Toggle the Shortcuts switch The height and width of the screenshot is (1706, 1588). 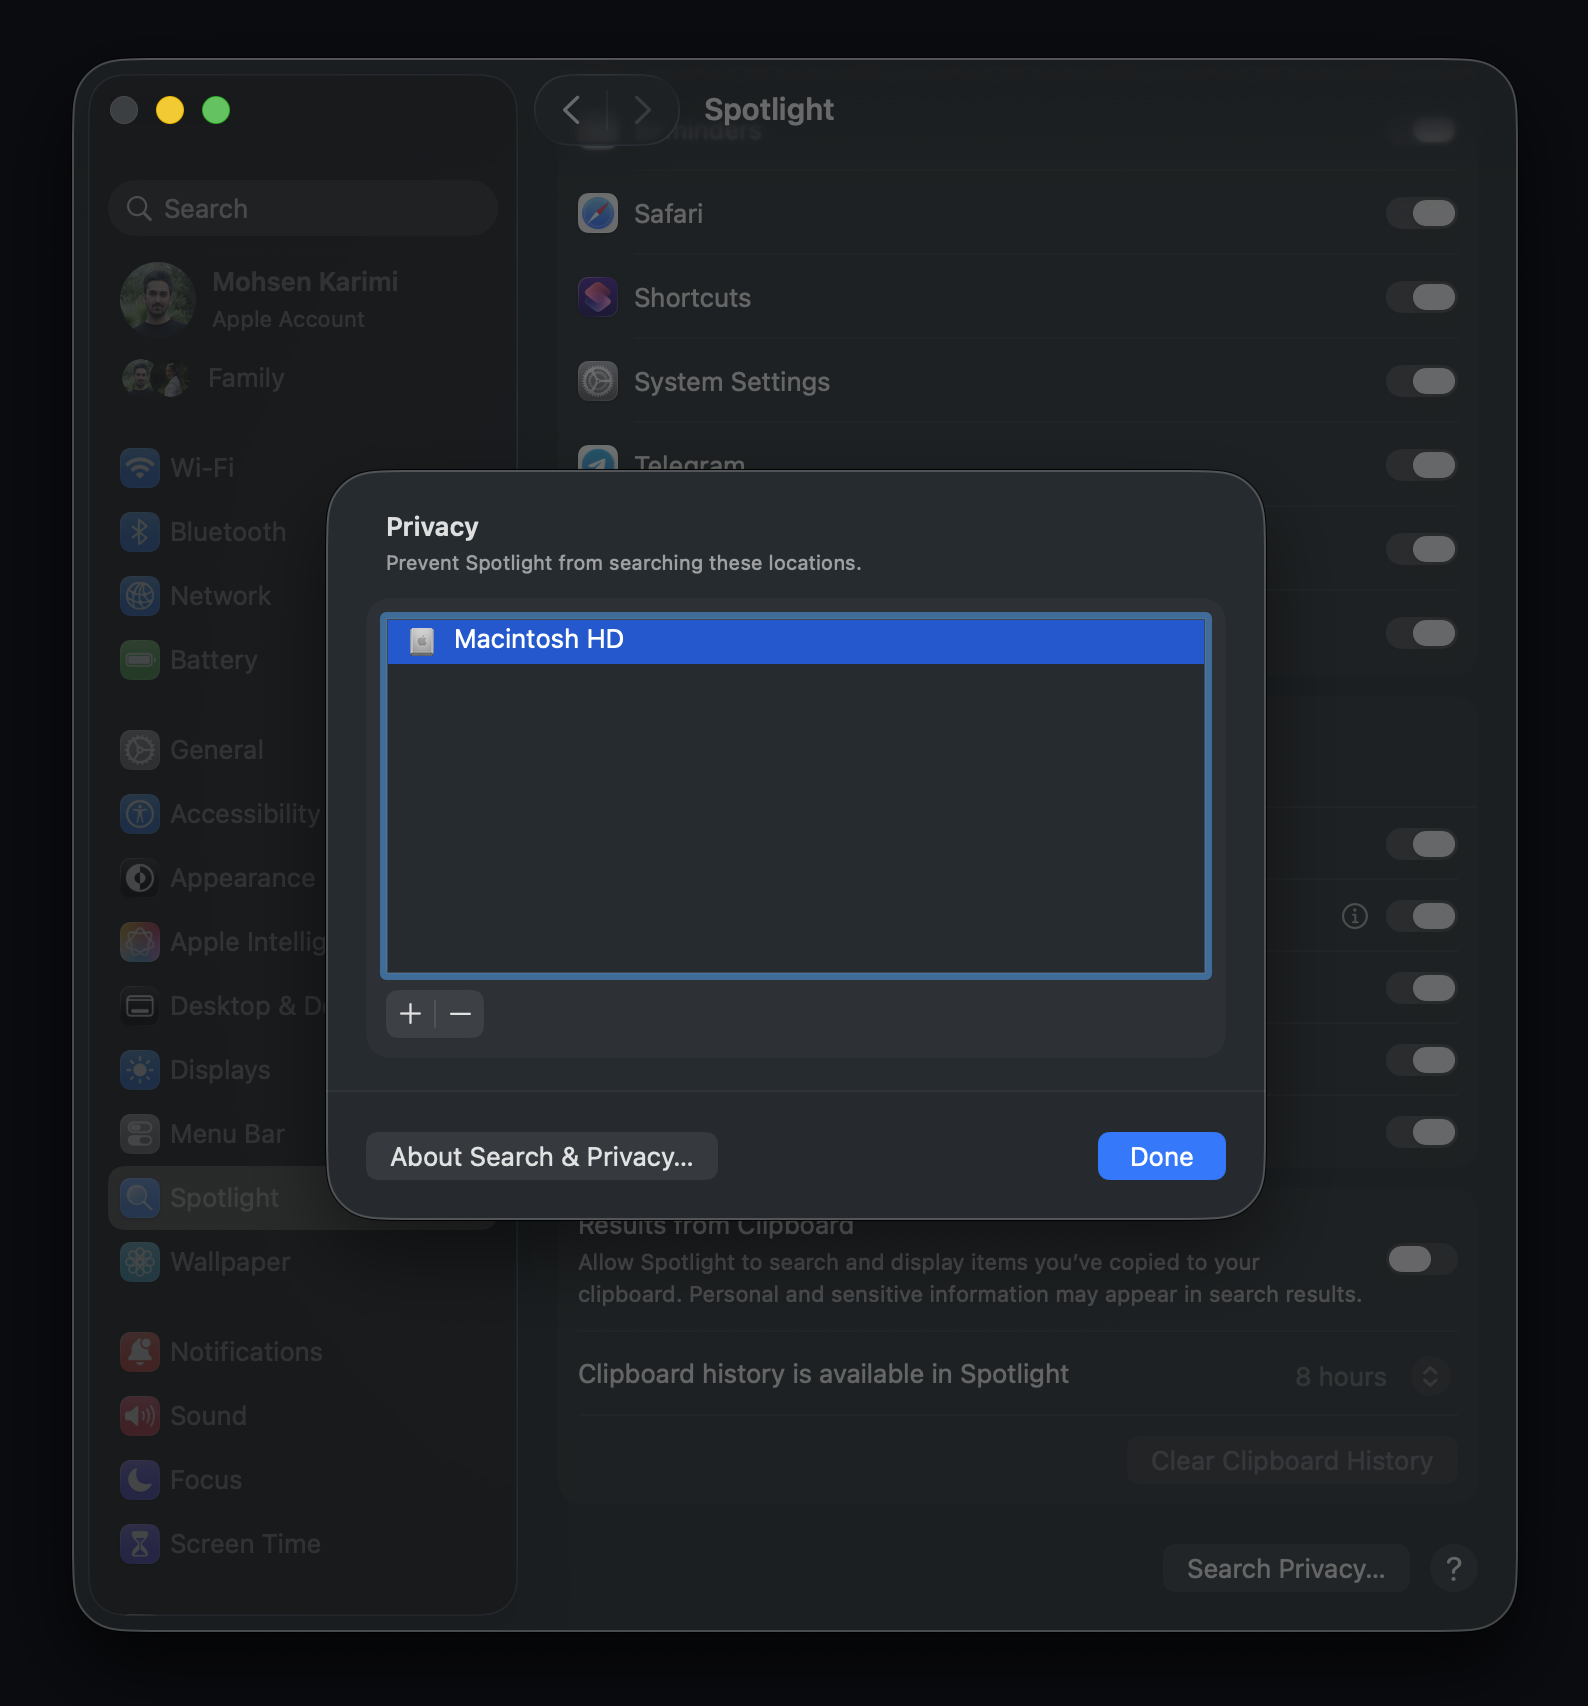(1421, 297)
